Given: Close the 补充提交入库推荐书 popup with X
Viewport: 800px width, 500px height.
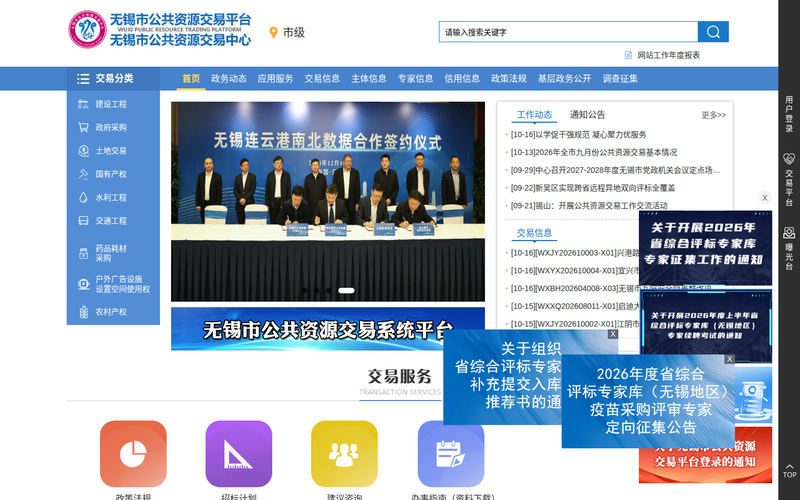Looking at the screenshot, I should [613, 334].
